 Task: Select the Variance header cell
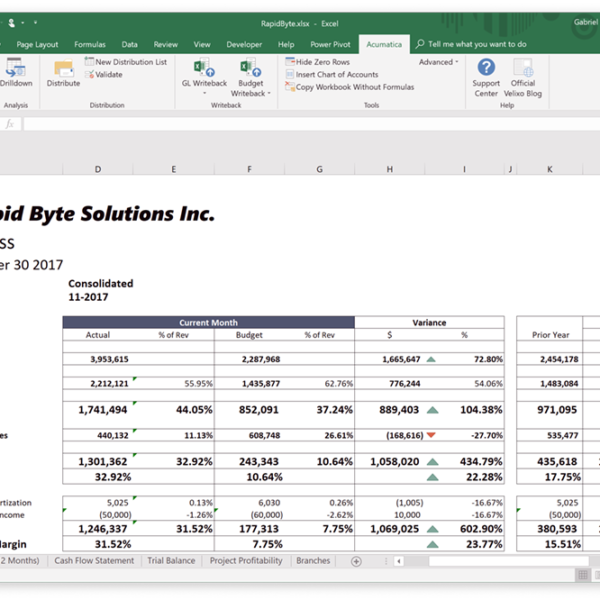pyautogui.click(x=429, y=323)
